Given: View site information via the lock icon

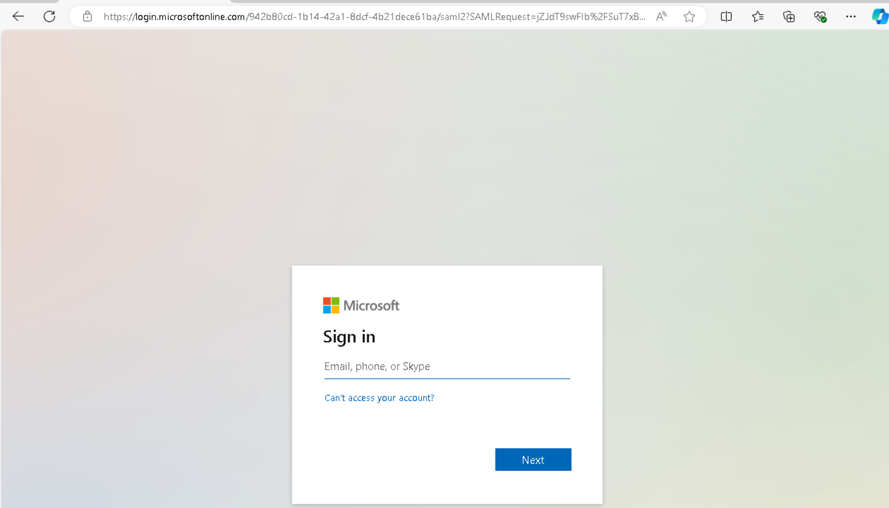Looking at the screenshot, I should click(87, 16).
